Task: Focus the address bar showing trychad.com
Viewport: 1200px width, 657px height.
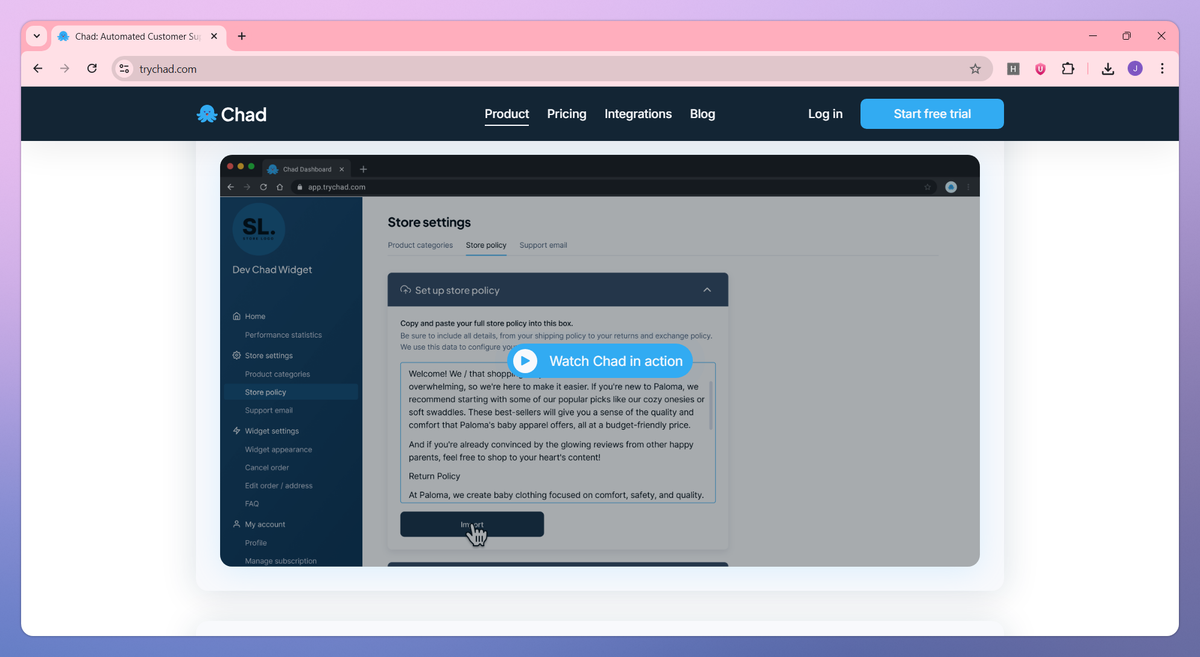Action: click(553, 69)
